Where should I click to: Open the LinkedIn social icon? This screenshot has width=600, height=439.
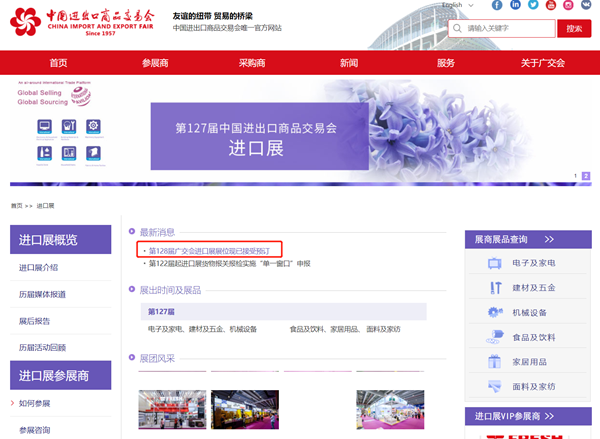(x=515, y=5)
